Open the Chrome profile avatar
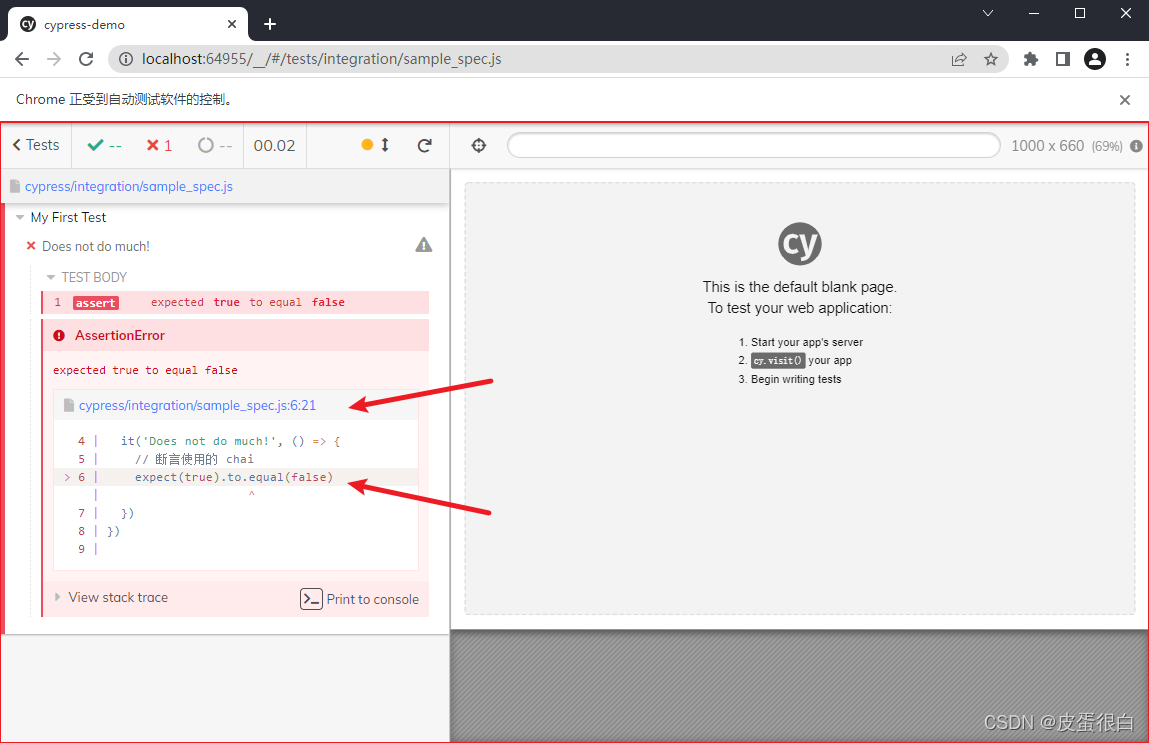 coord(1095,59)
